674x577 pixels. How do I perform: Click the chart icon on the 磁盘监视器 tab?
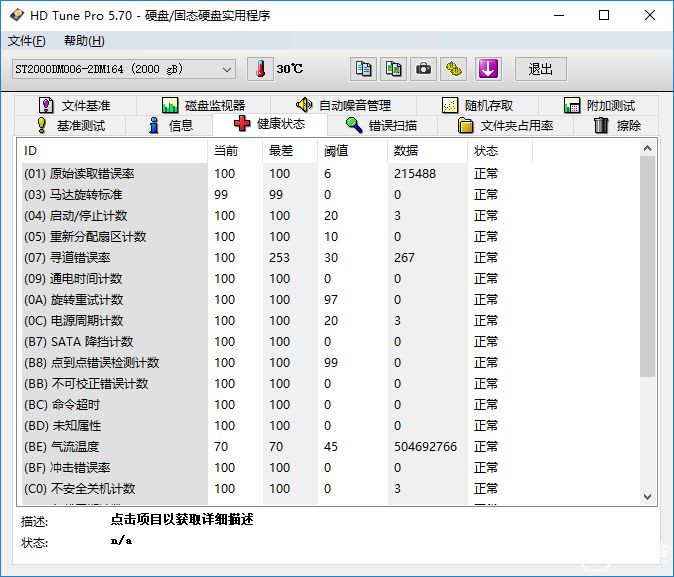pyautogui.click(x=170, y=105)
